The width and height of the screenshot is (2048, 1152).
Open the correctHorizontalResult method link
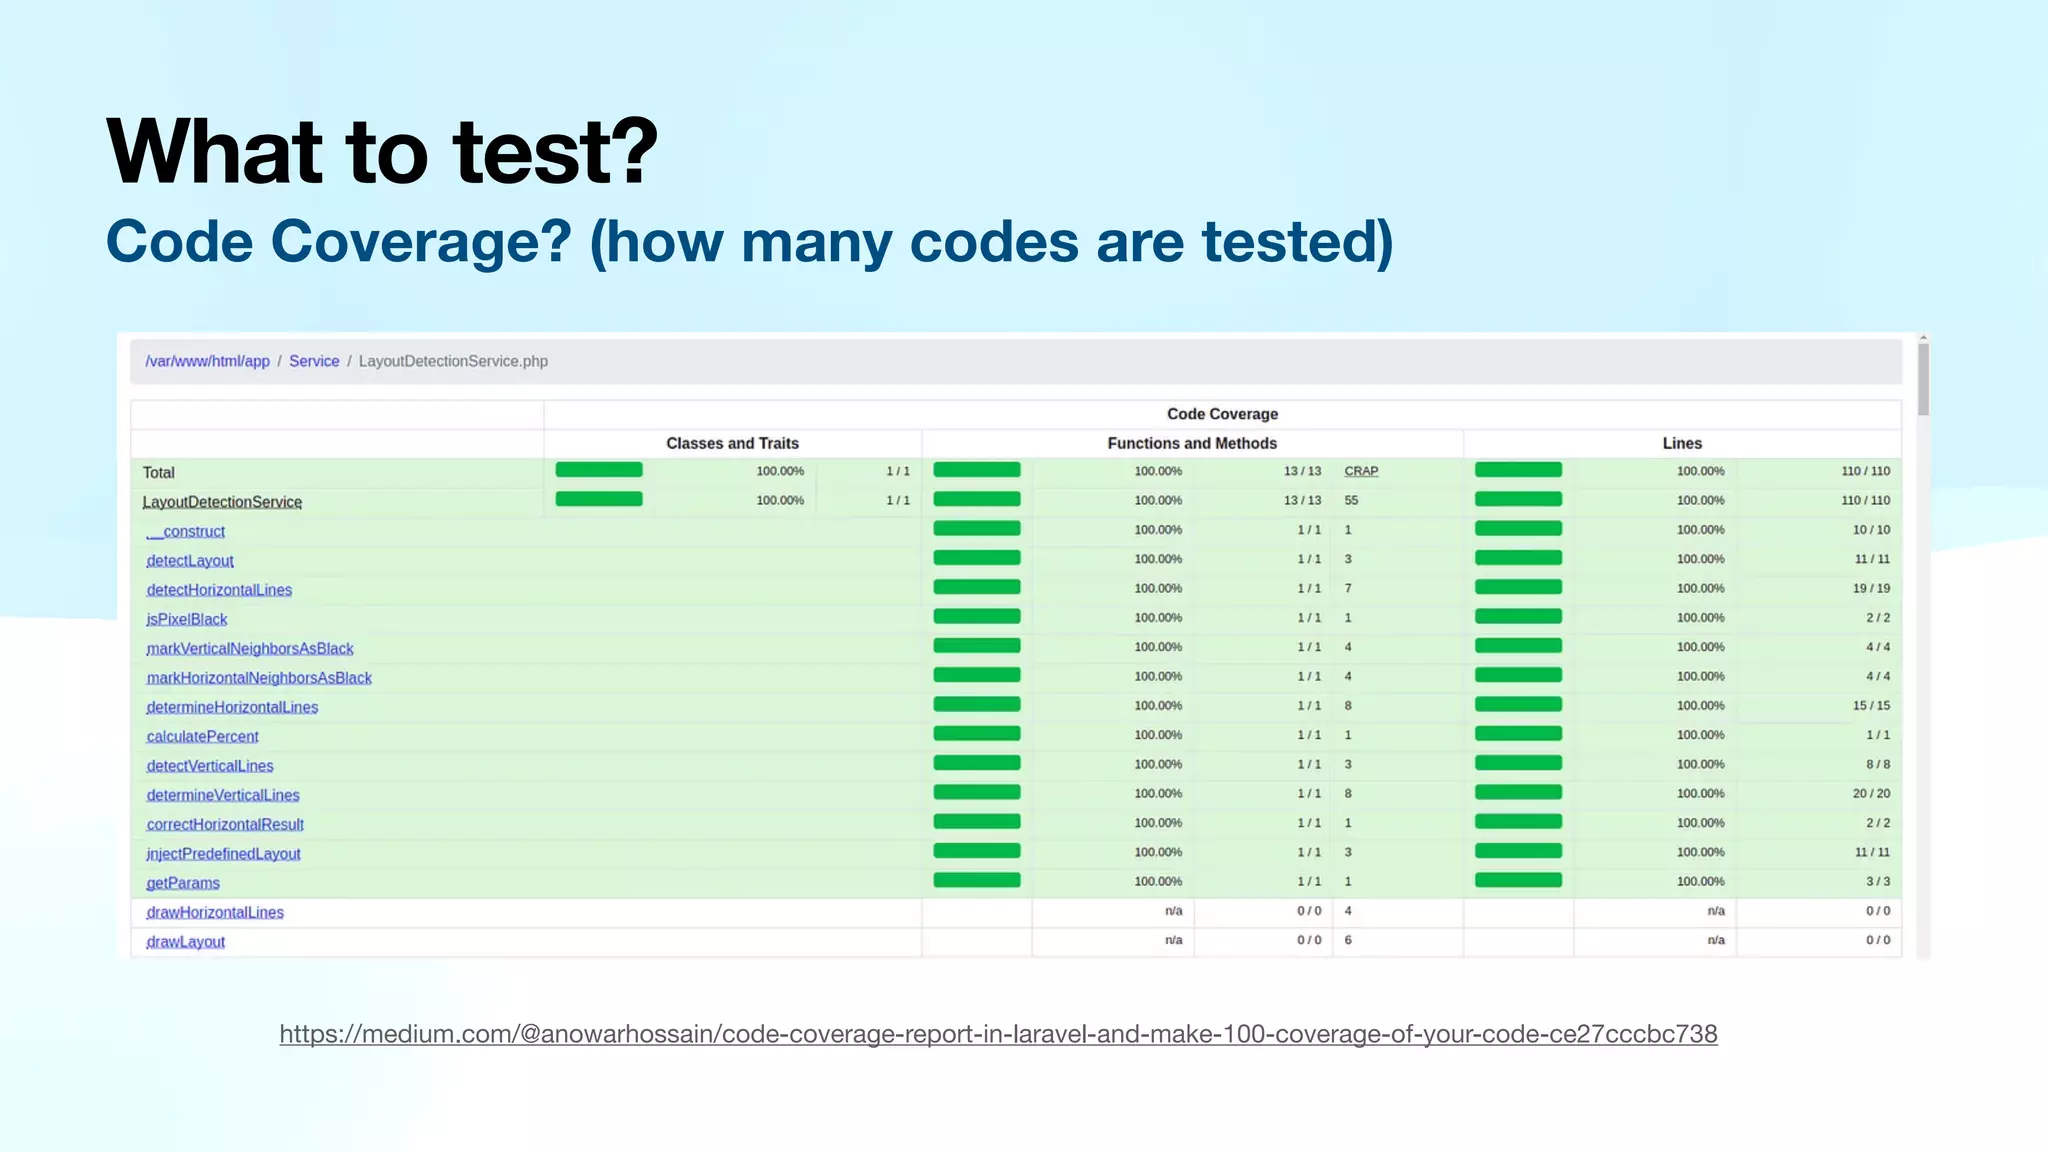[225, 824]
